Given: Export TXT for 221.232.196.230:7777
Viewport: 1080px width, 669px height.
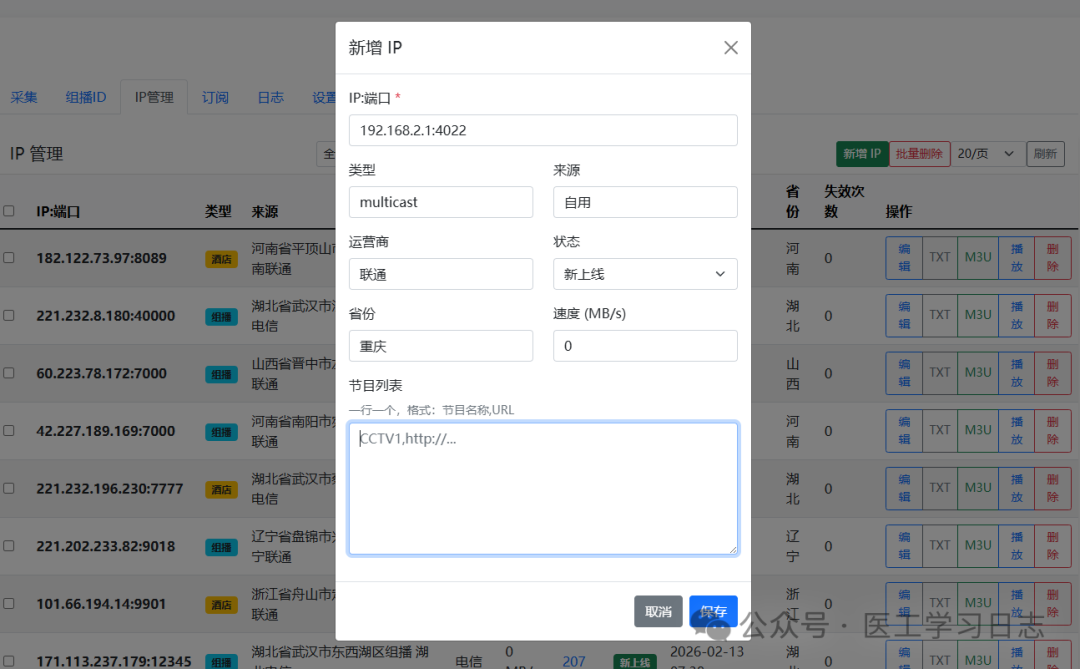Looking at the screenshot, I should click(x=939, y=488).
